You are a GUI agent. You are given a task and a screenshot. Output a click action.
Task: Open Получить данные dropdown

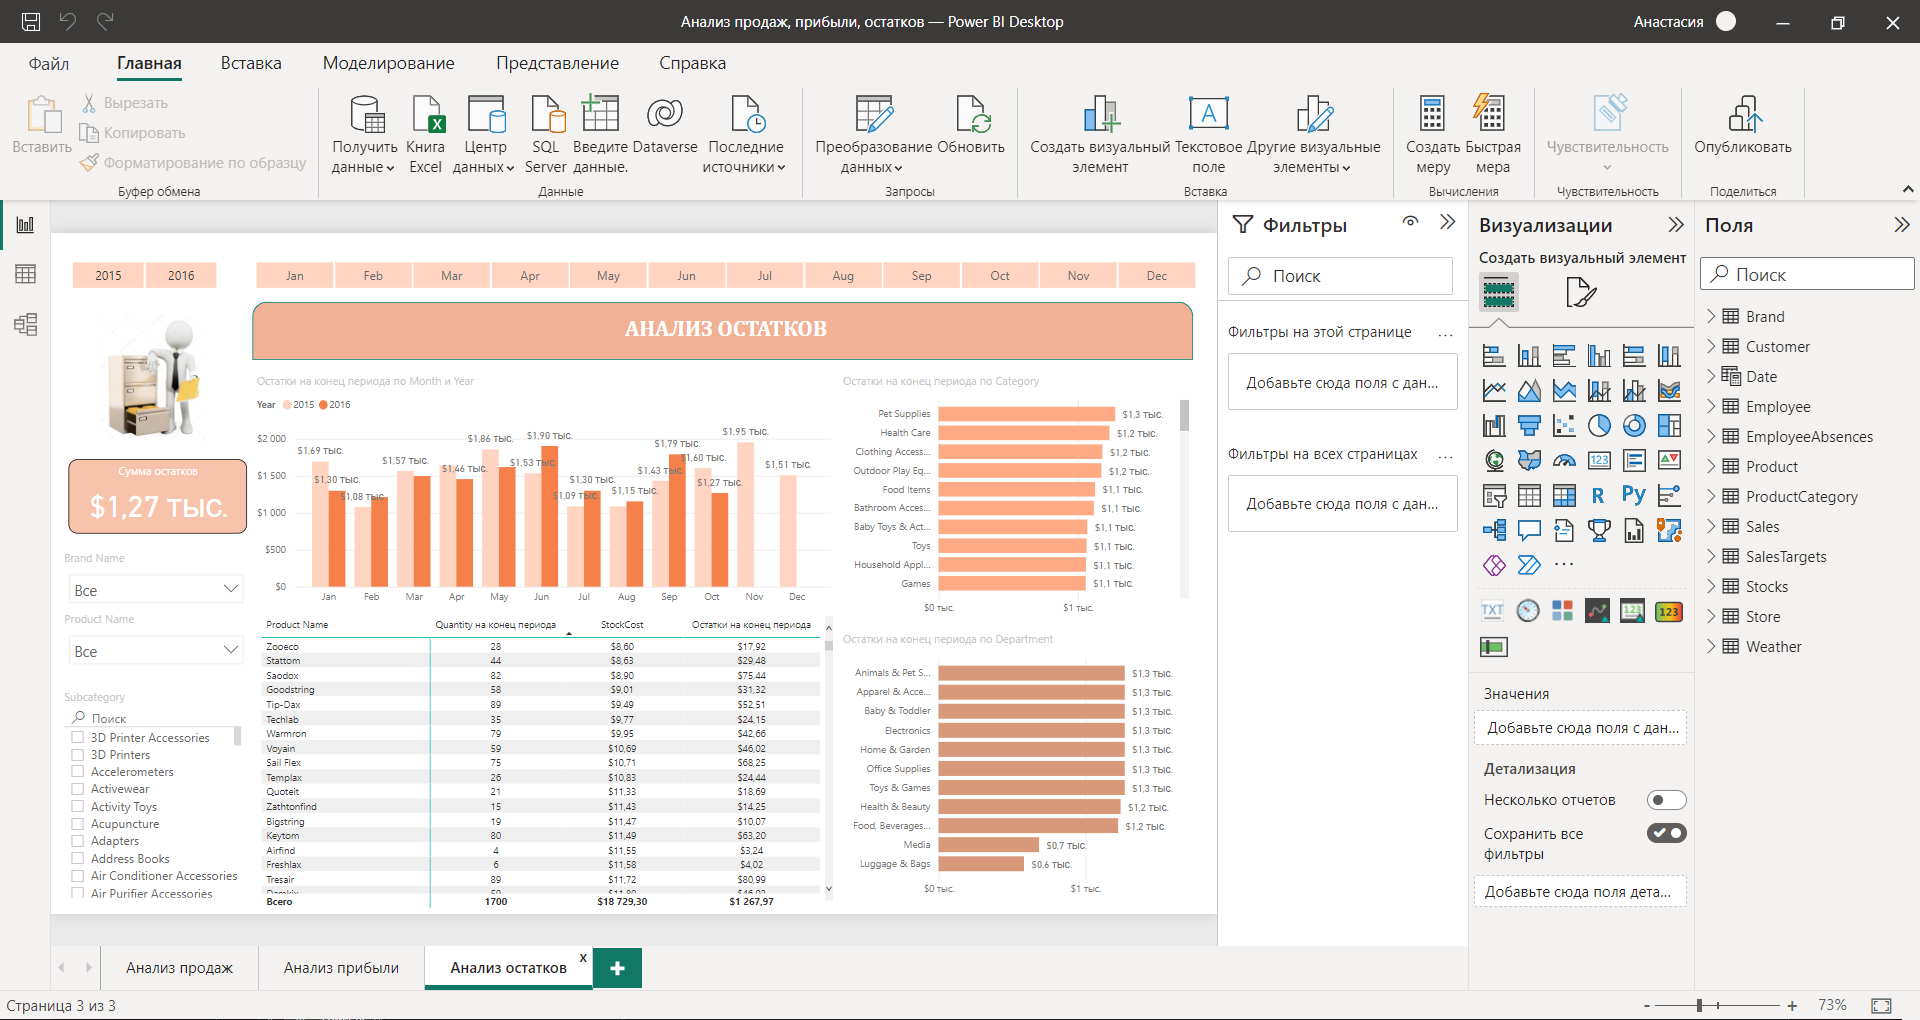click(364, 134)
